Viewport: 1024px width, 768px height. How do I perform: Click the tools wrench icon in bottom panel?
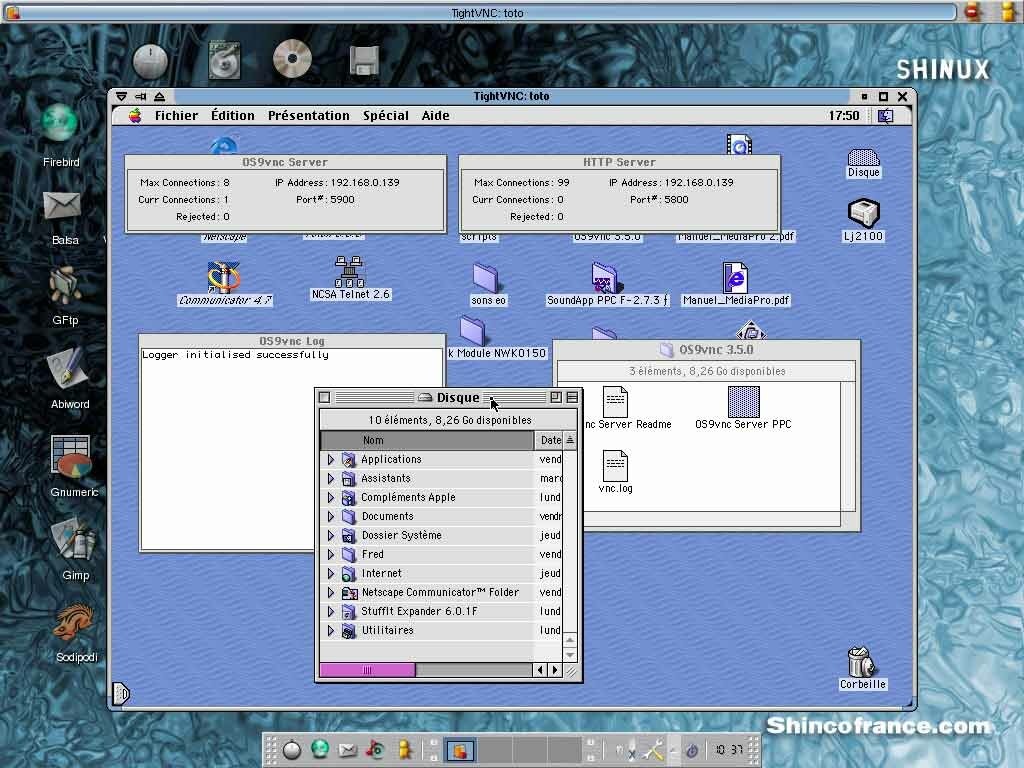[652, 750]
